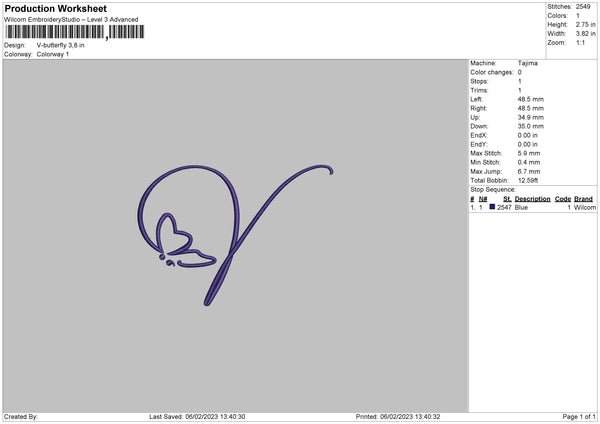600x424 pixels.
Task: Click the design name 'V-butterfly 3,8 in'
Action: 60,45
